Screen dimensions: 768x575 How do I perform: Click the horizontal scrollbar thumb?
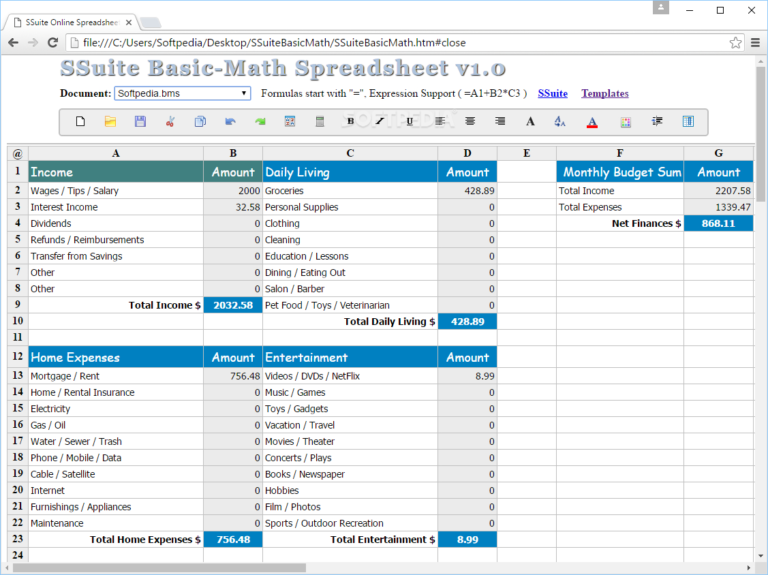coord(159,568)
